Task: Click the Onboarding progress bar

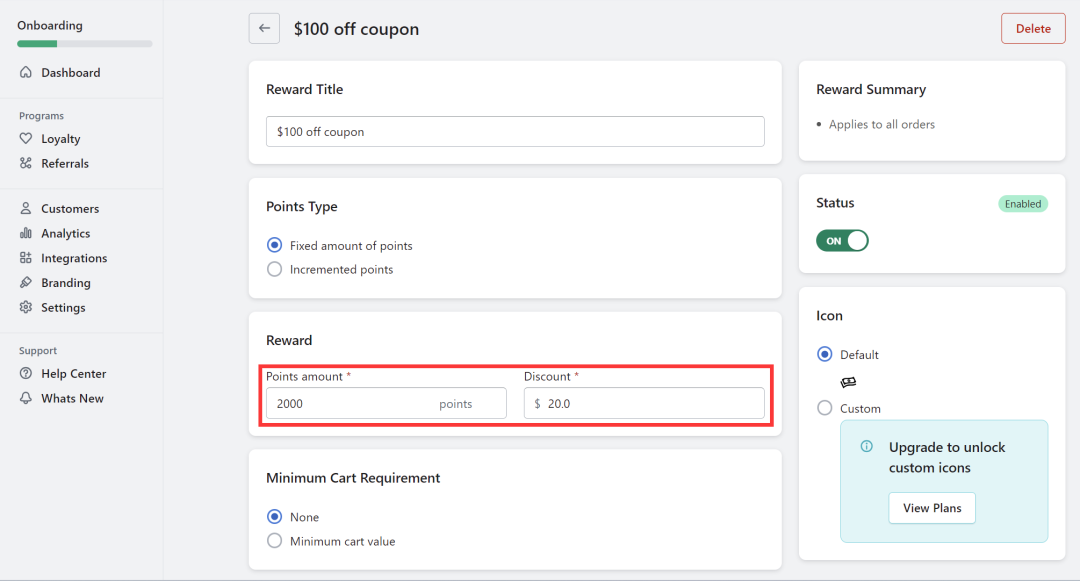Action: click(85, 44)
